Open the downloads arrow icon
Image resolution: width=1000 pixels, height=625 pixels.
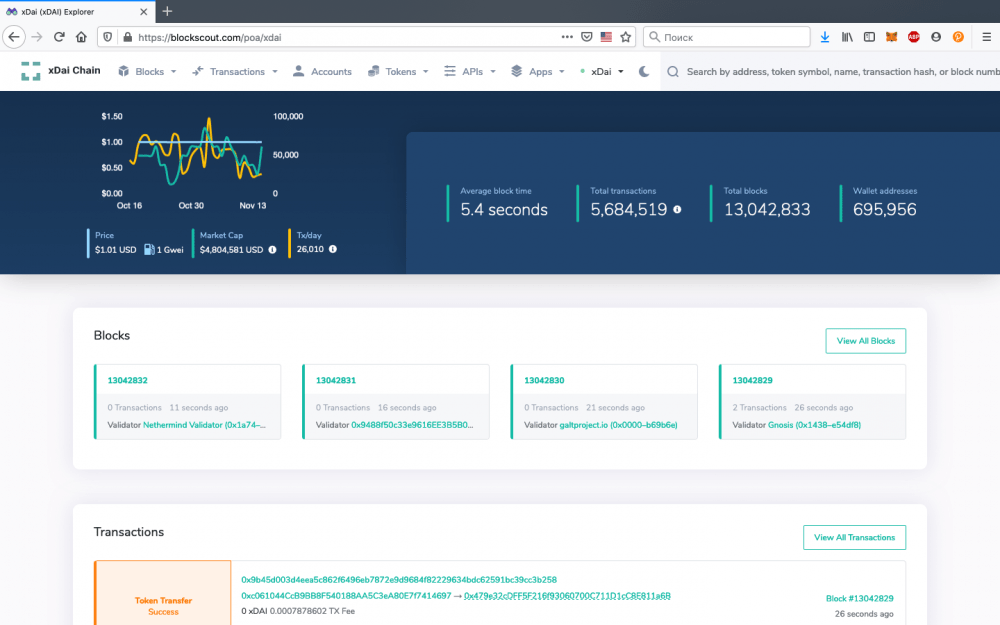825,37
